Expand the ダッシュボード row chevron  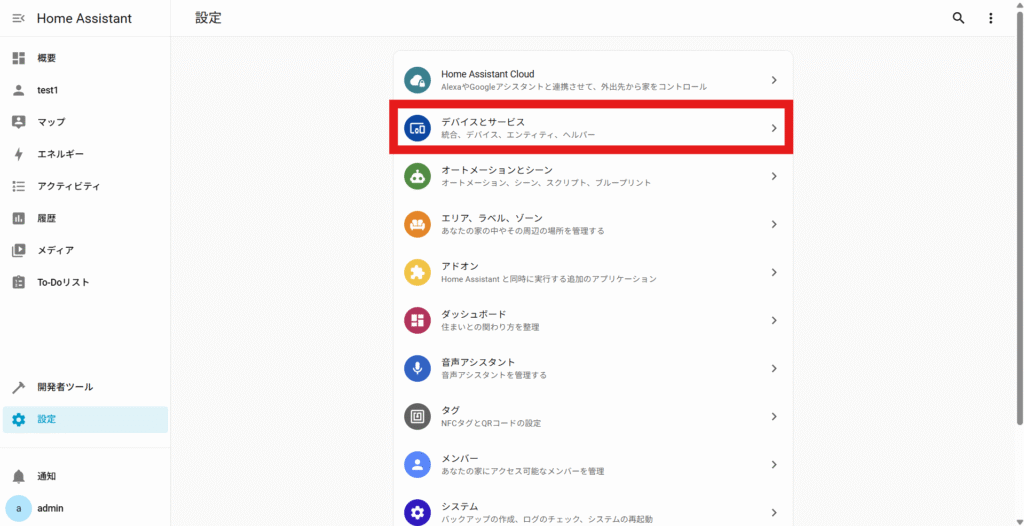click(773, 320)
